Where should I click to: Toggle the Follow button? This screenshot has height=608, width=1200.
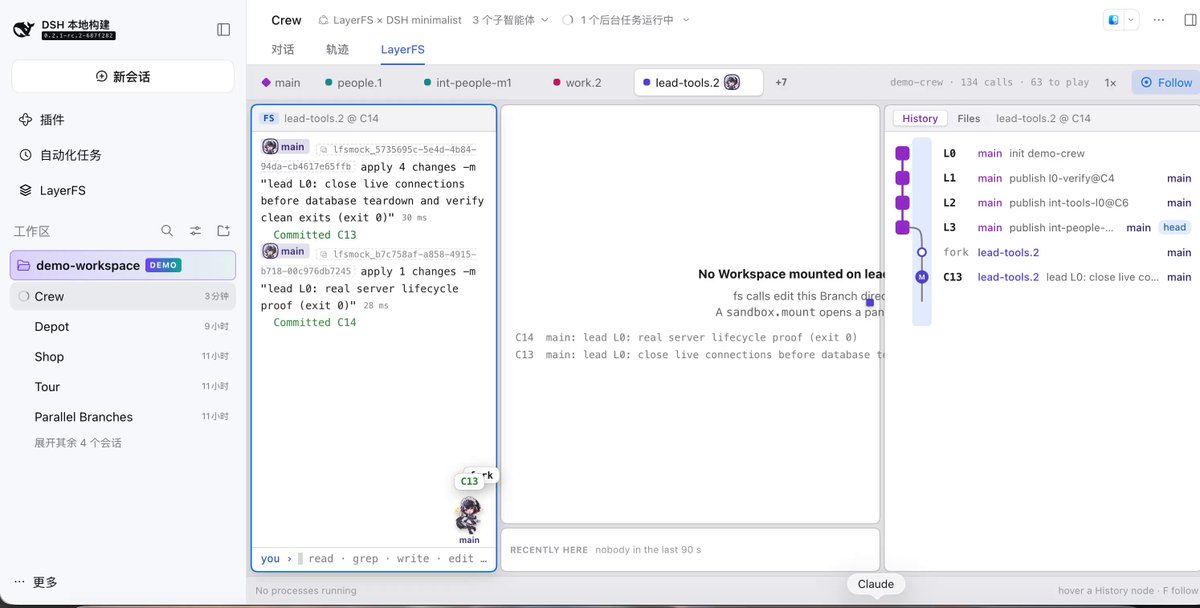(x=1166, y=83)
